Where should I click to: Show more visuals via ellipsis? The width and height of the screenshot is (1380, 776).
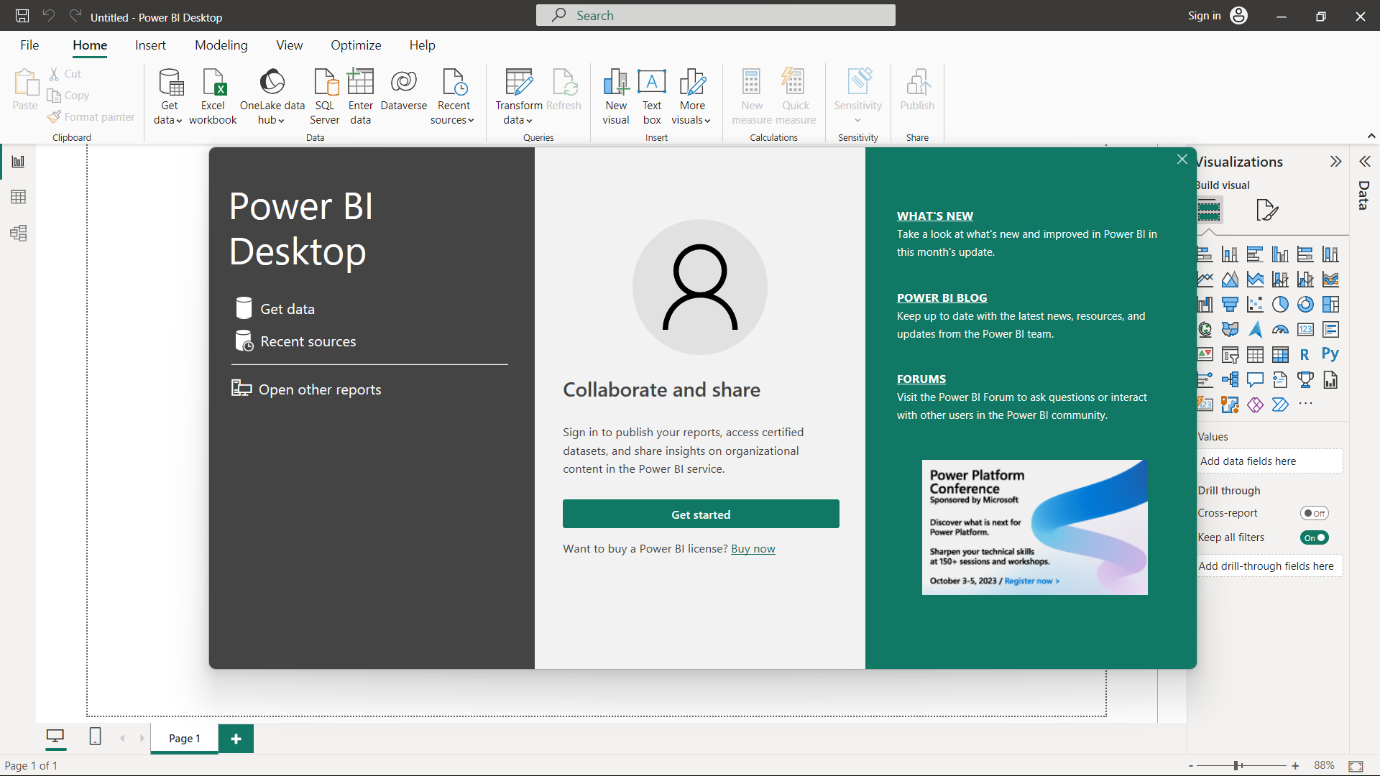1305,404
